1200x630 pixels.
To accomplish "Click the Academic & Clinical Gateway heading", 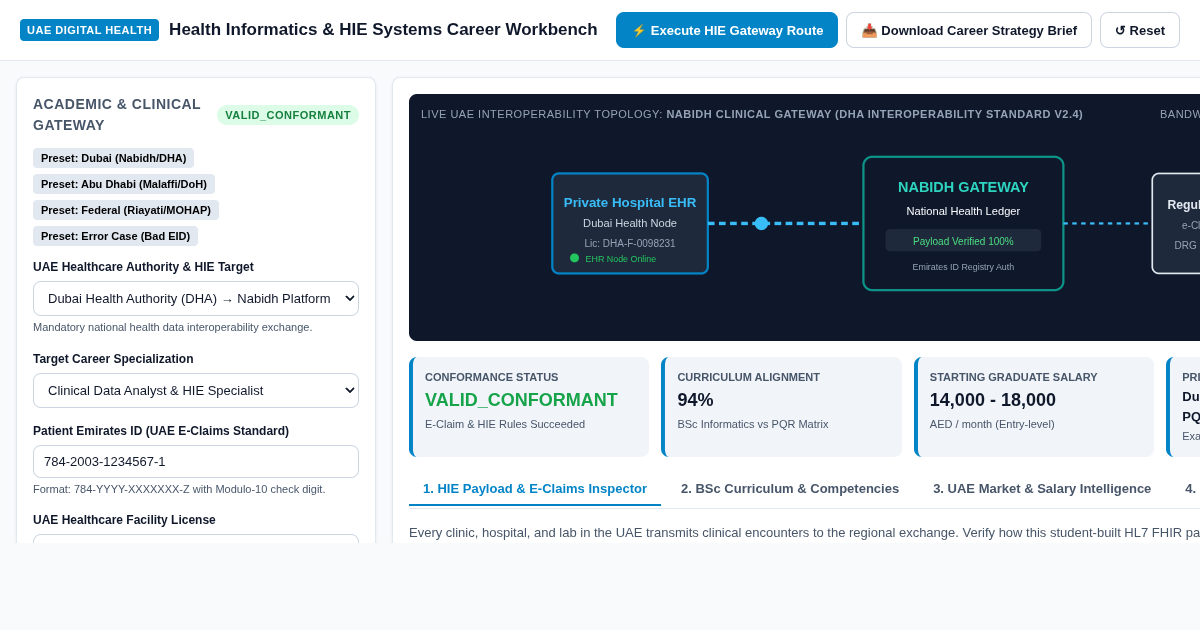I will (x=117, y=115).
